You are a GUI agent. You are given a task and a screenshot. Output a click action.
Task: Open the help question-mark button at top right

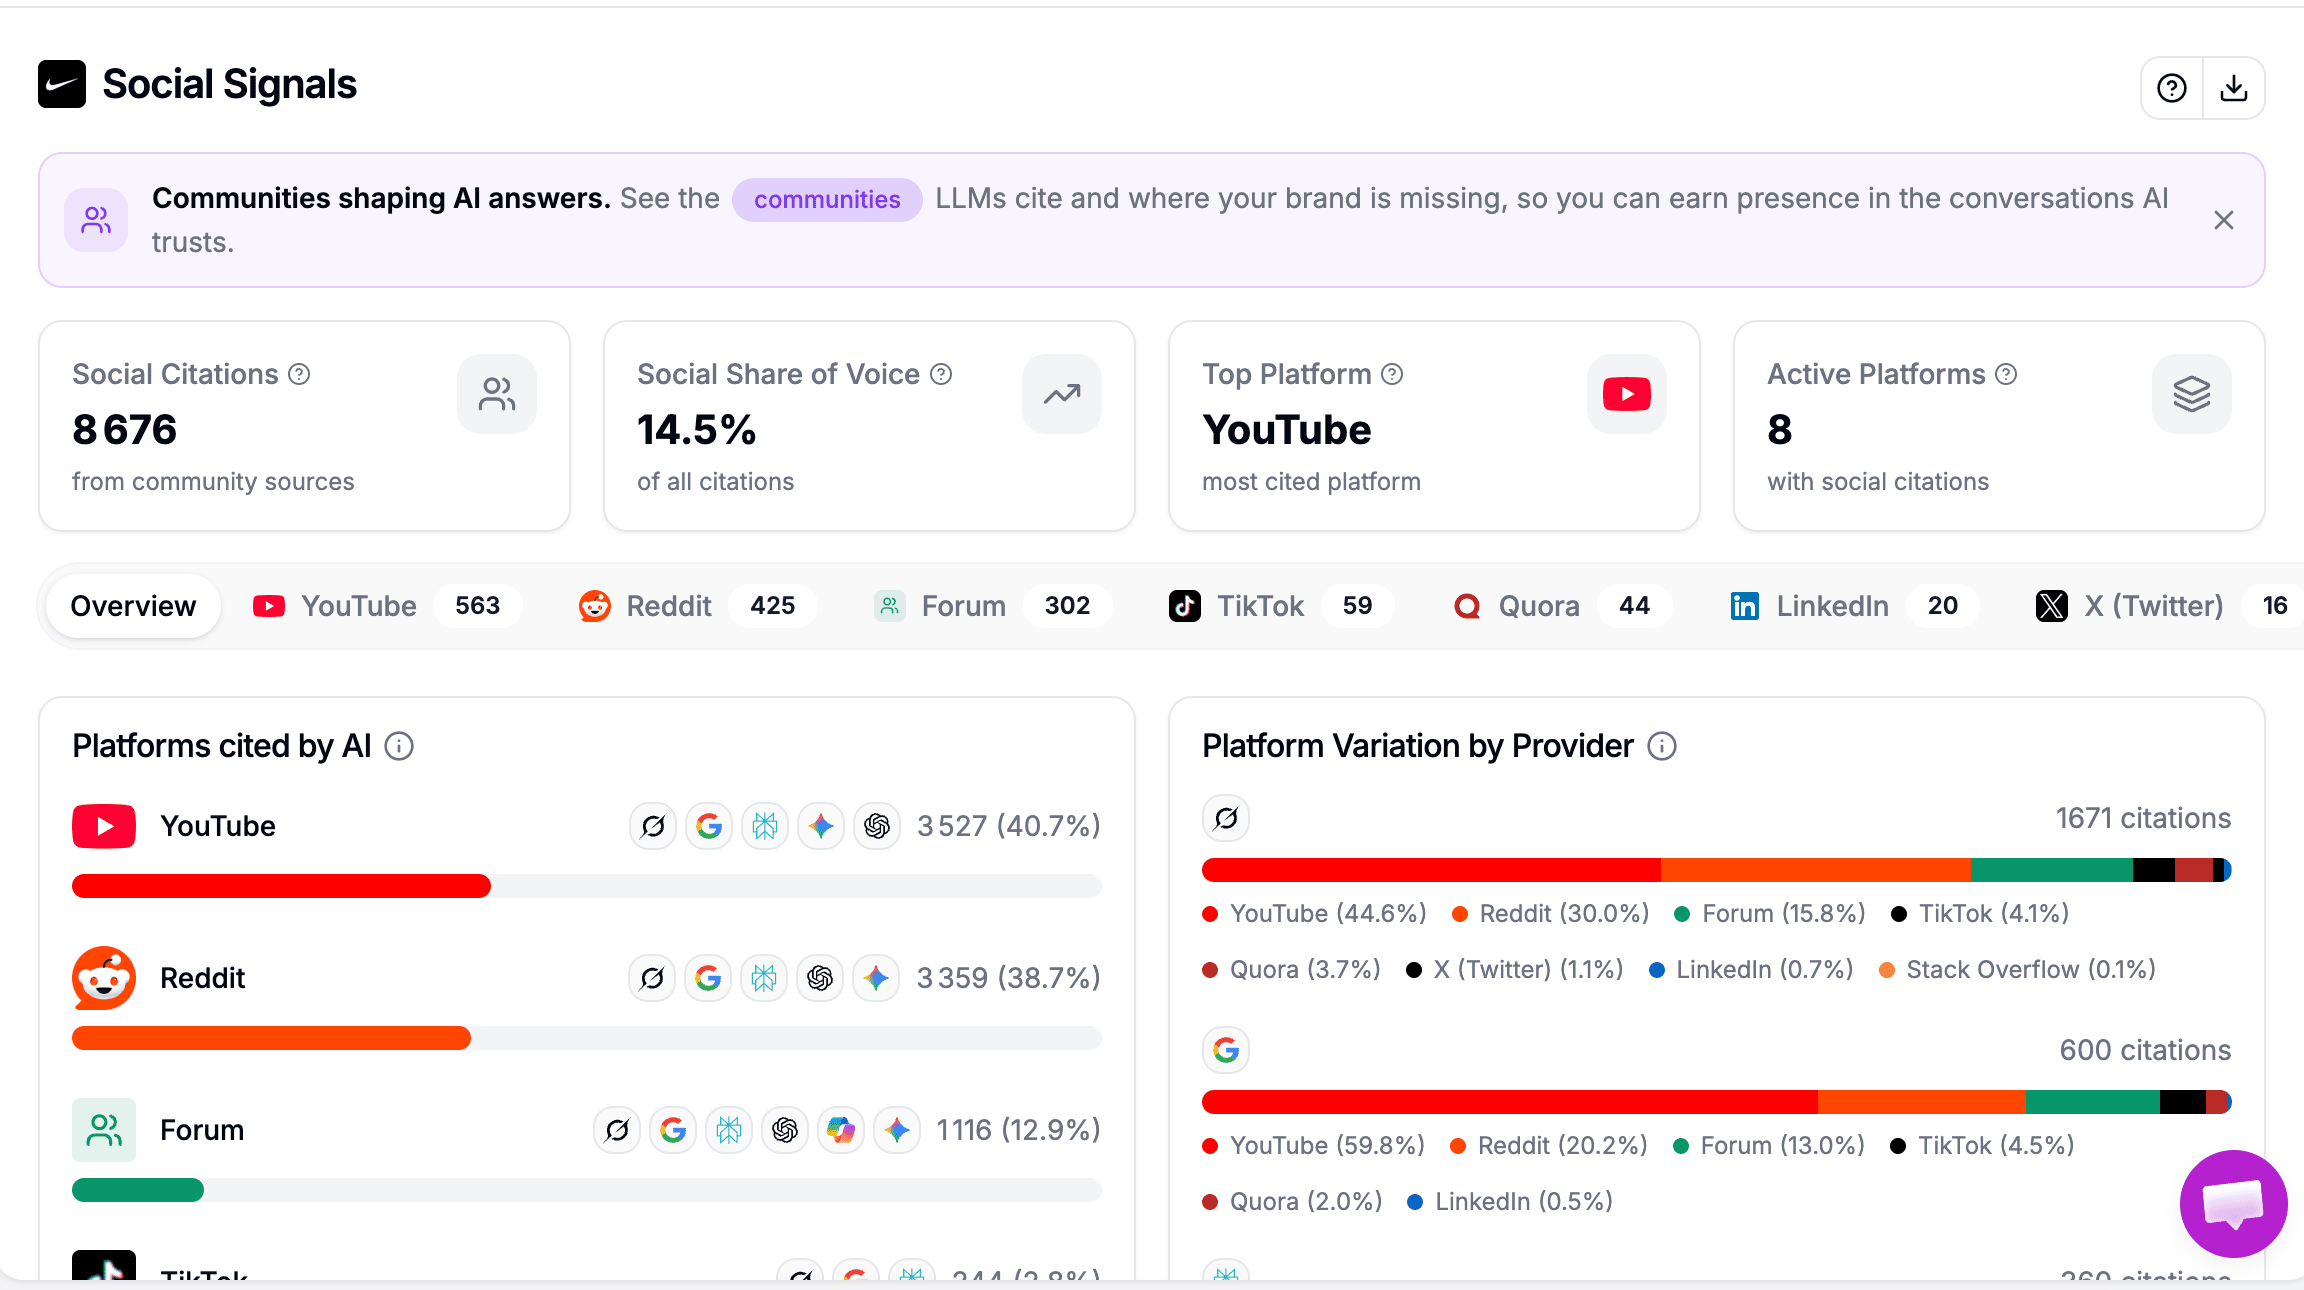click(2172, 88)
